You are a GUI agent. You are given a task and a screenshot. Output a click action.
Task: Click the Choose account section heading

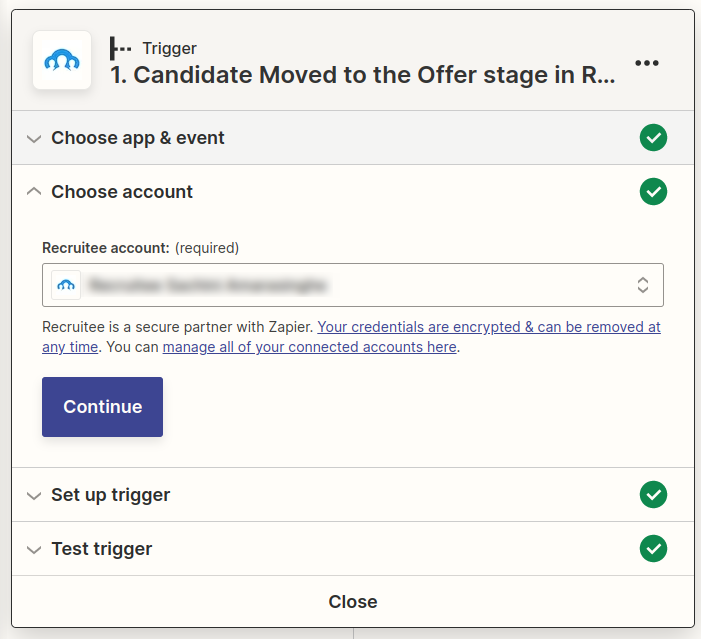pyautogui.click(x=122, y=191)
